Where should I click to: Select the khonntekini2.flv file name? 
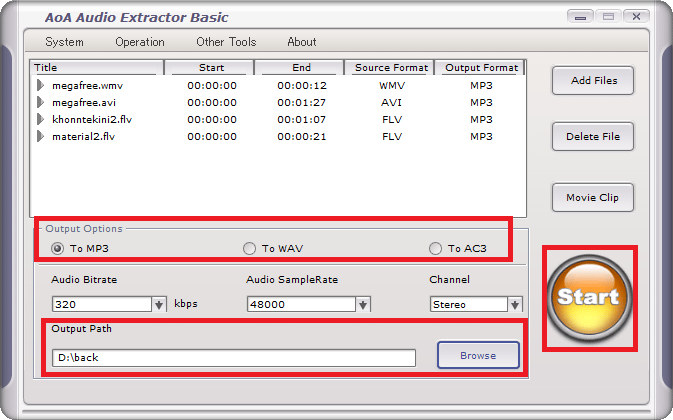tap(92, 119)
